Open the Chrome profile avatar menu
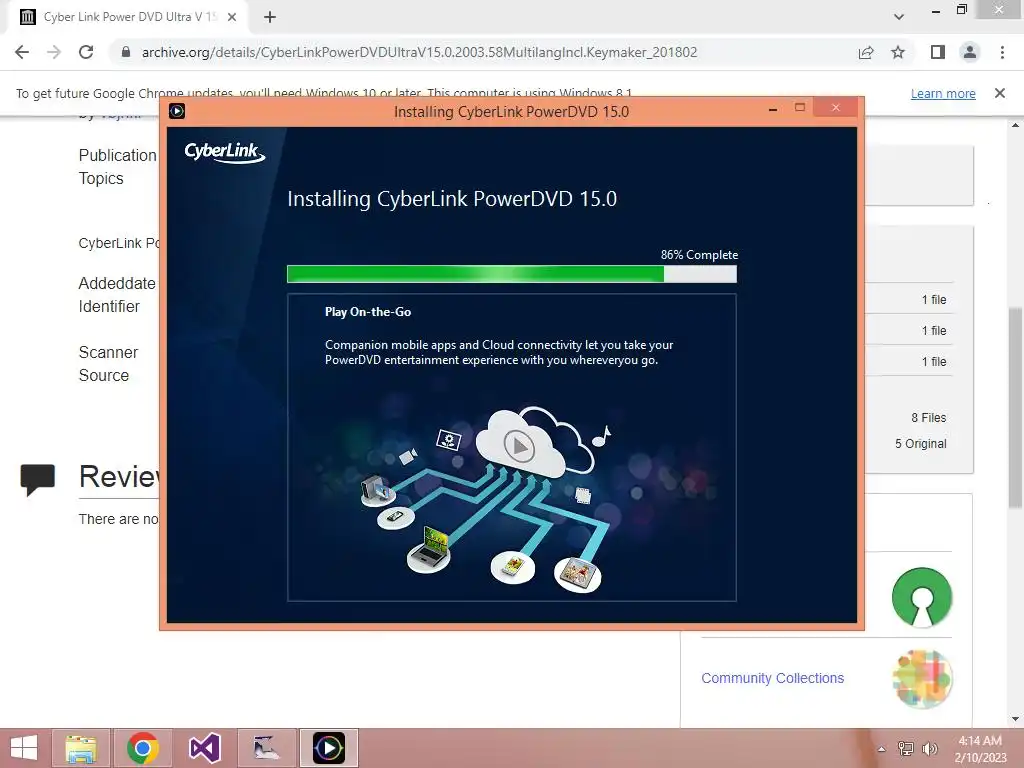The height and width of the screenshot is (768, 1024). pyautogui.click(x=970, y=52)
